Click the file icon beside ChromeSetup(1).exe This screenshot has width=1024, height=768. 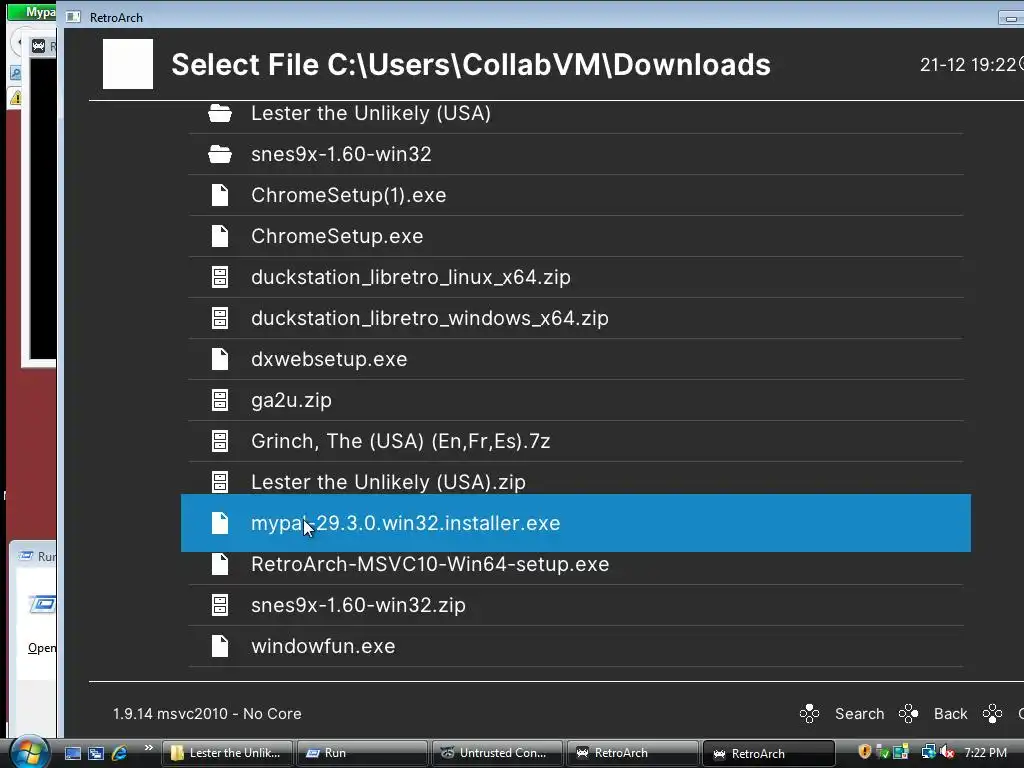click(x=220, y=195)
